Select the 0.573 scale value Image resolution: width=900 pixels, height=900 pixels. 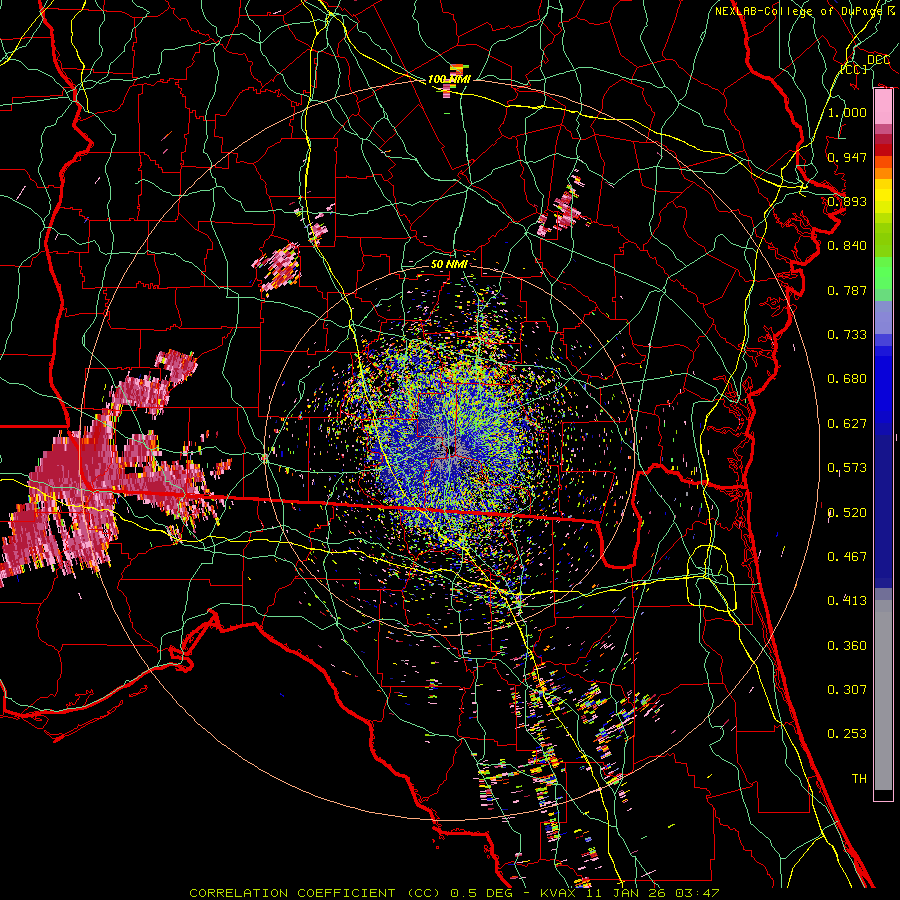pyautogui.click(x=847, y=468)
